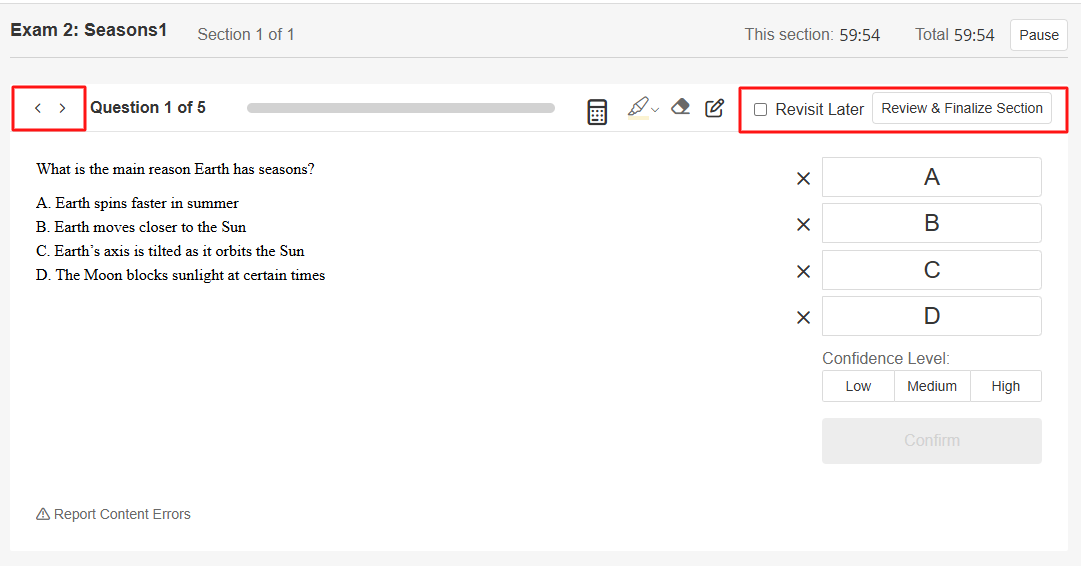
Task: Go to the next question arrow
Action: click(x=62, y=108)
